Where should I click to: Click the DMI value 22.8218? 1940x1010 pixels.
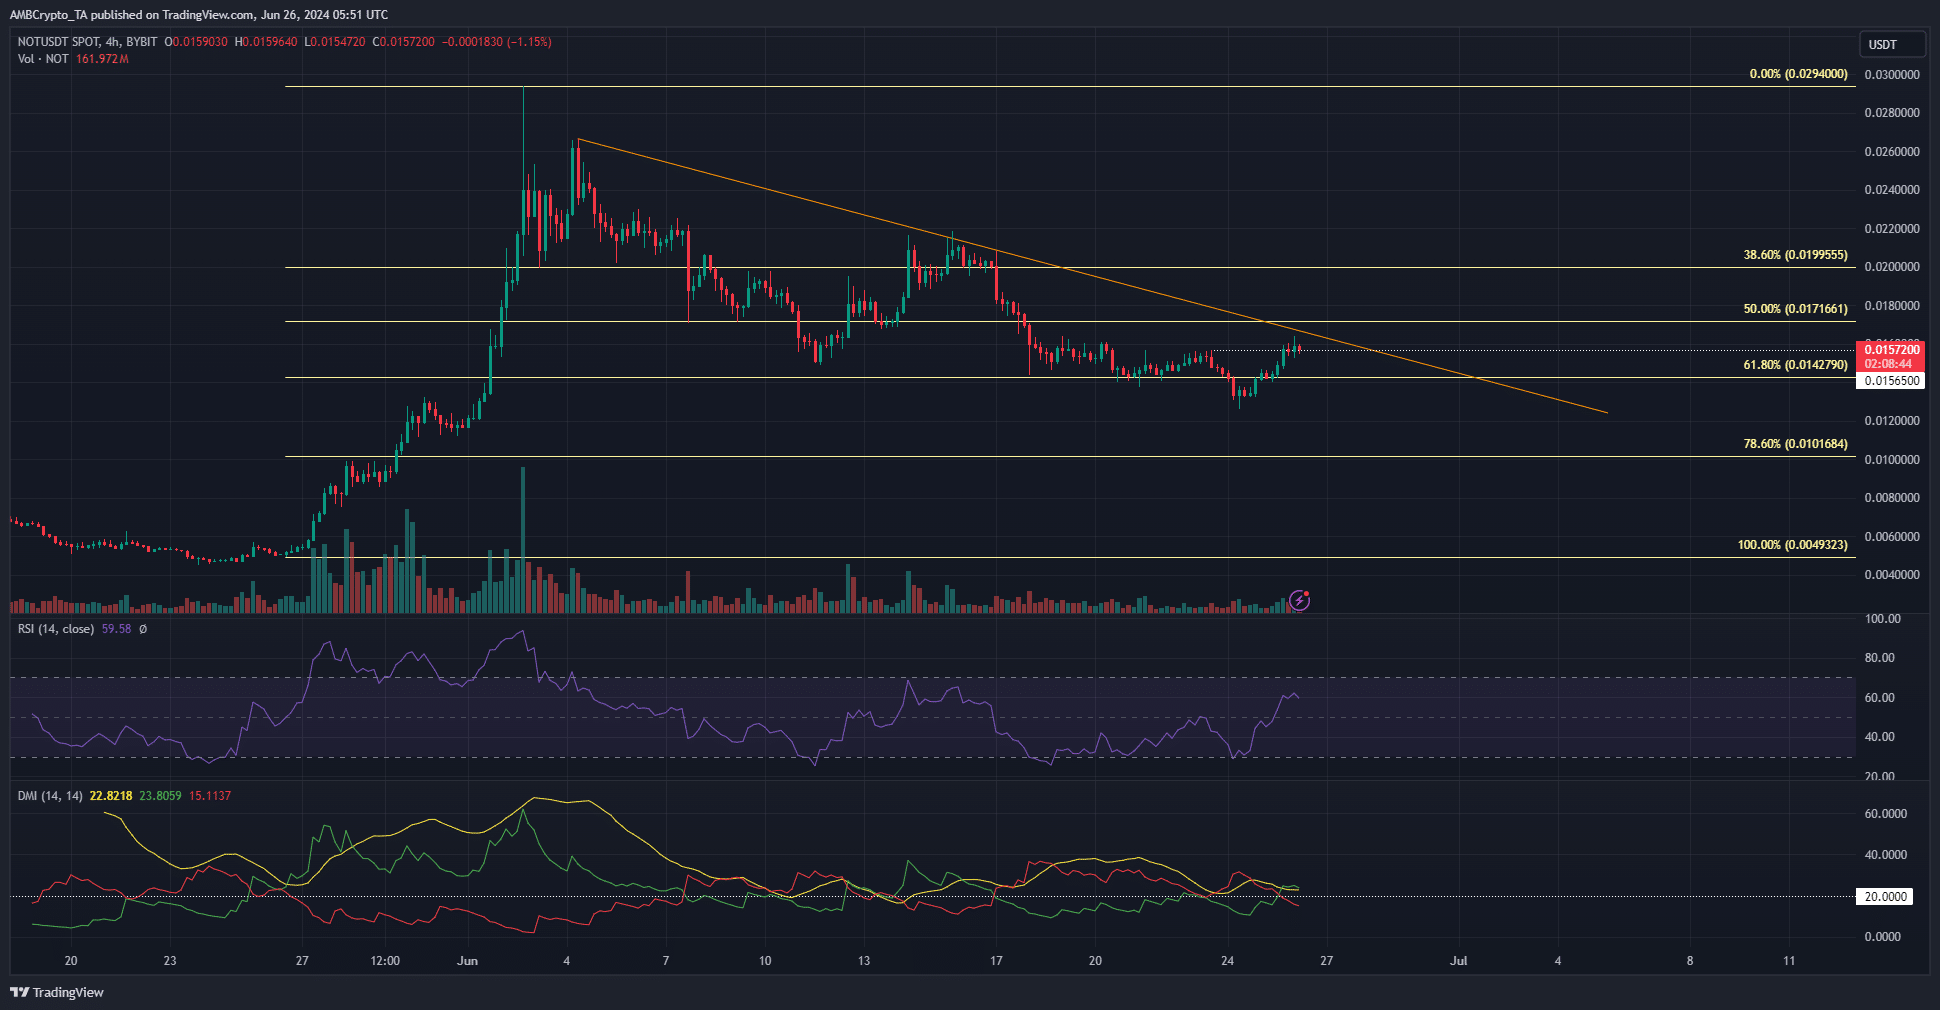(x=111, y=796)
